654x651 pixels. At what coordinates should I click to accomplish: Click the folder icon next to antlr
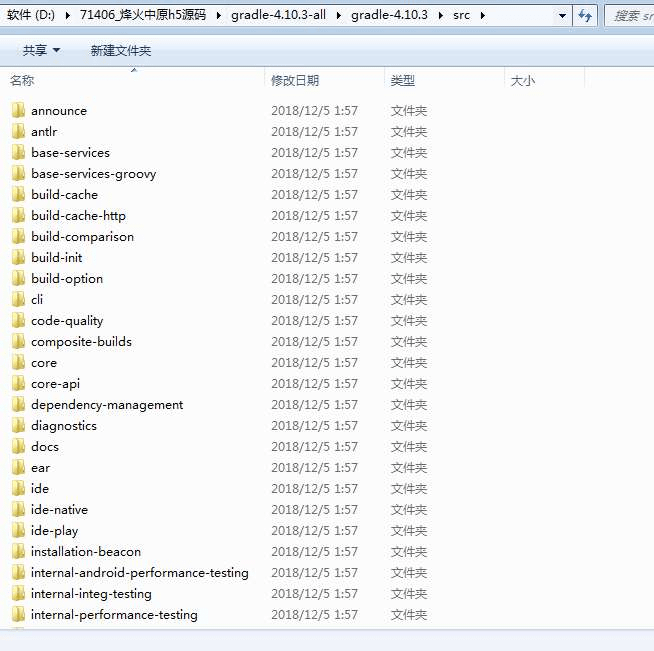click(18, 131)
